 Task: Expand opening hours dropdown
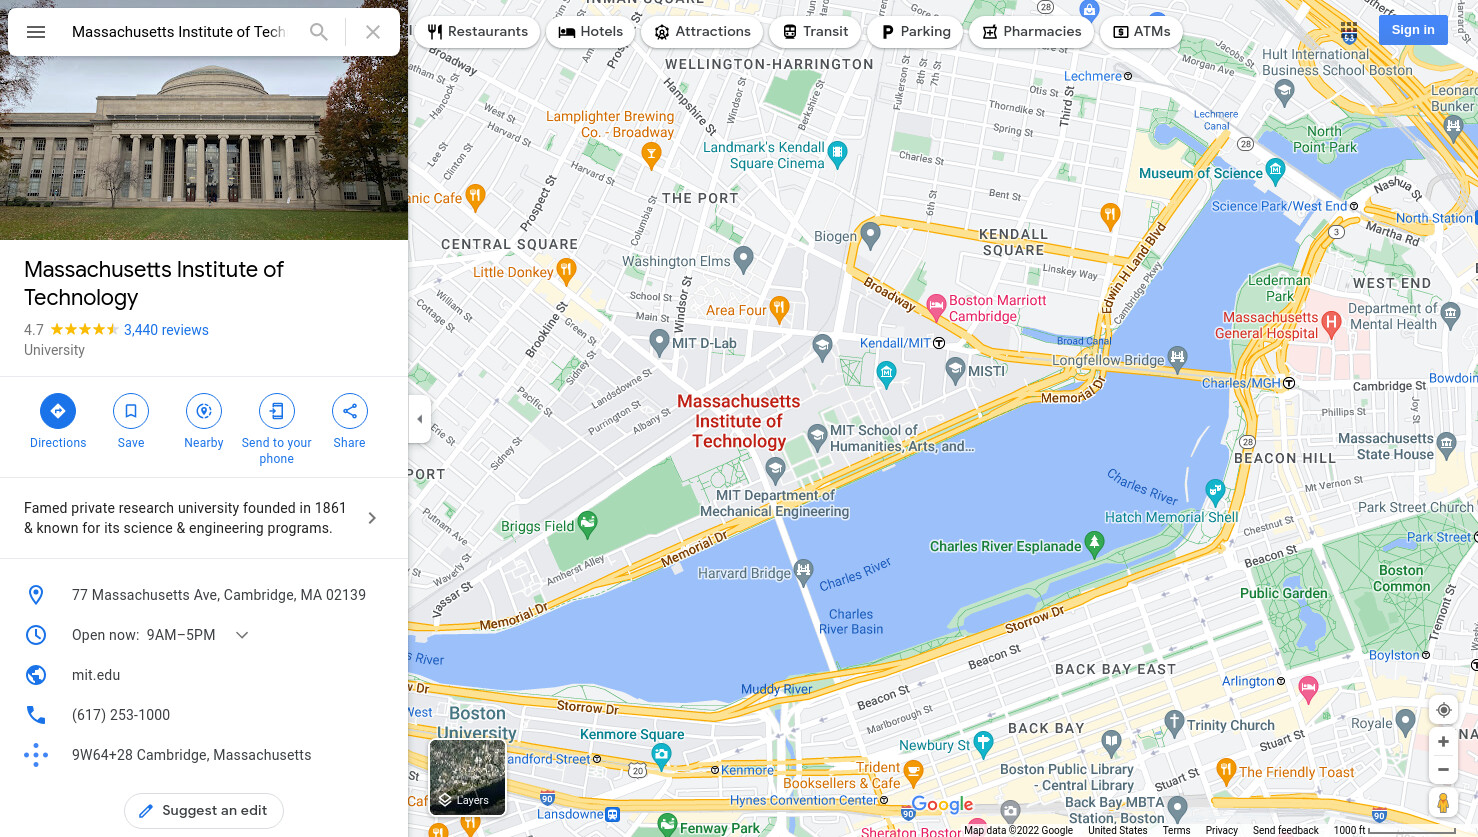(x=242, y=635)
